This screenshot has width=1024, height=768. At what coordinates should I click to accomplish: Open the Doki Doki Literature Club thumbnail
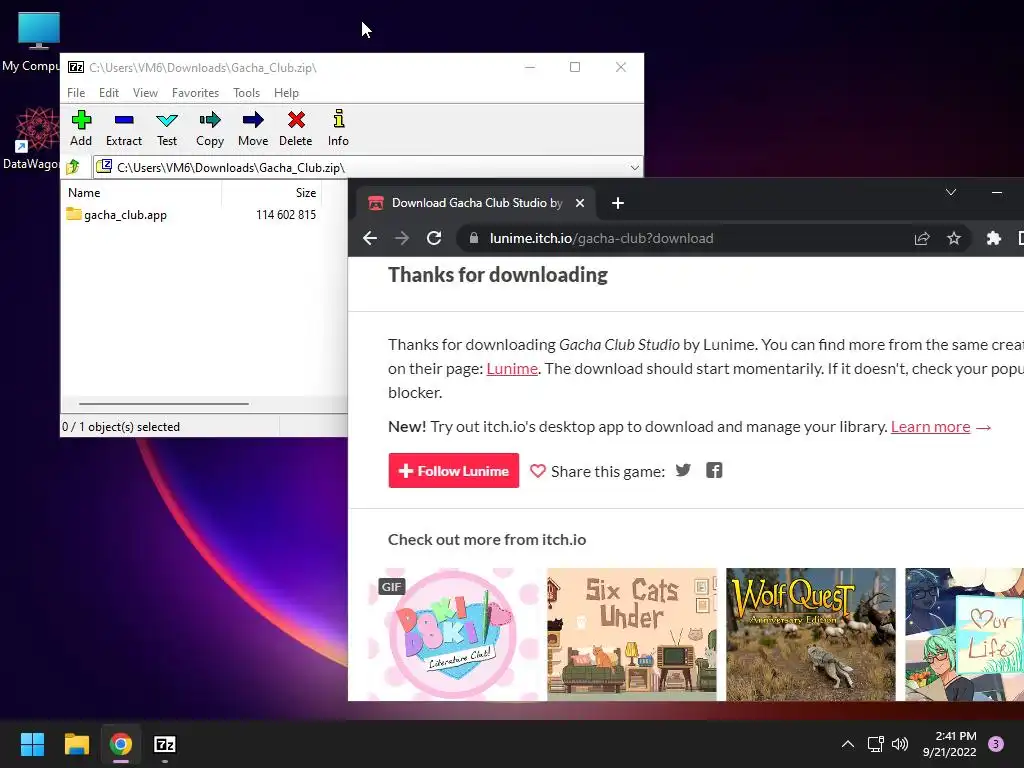455,634
